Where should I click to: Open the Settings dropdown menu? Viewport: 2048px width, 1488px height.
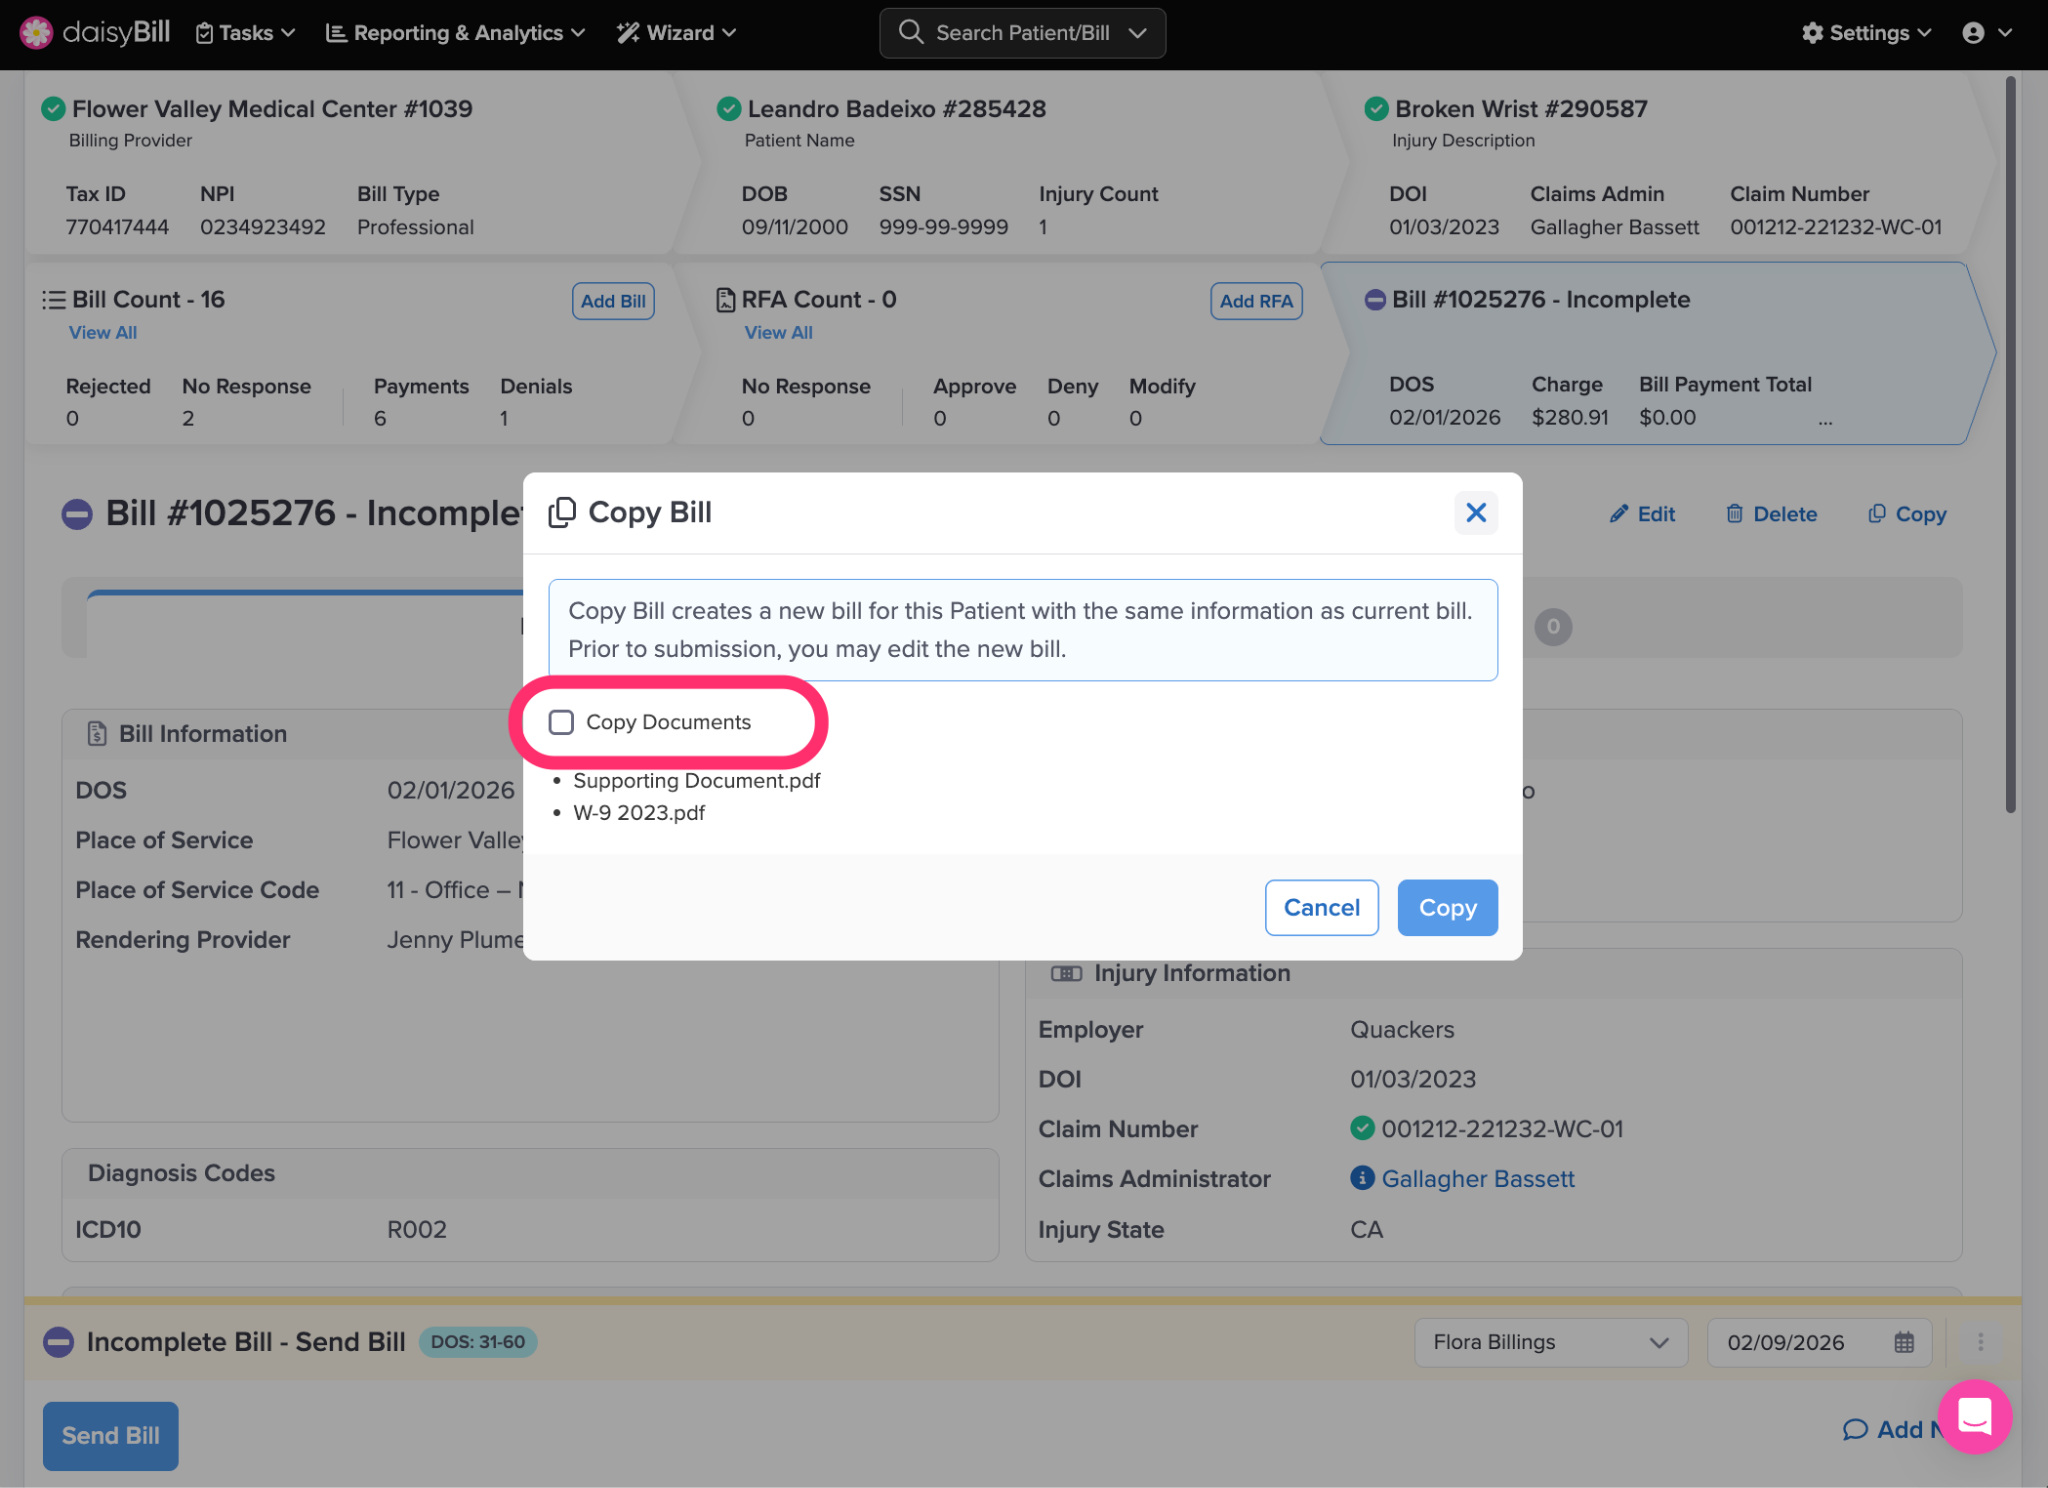(x=1866, y=33)
